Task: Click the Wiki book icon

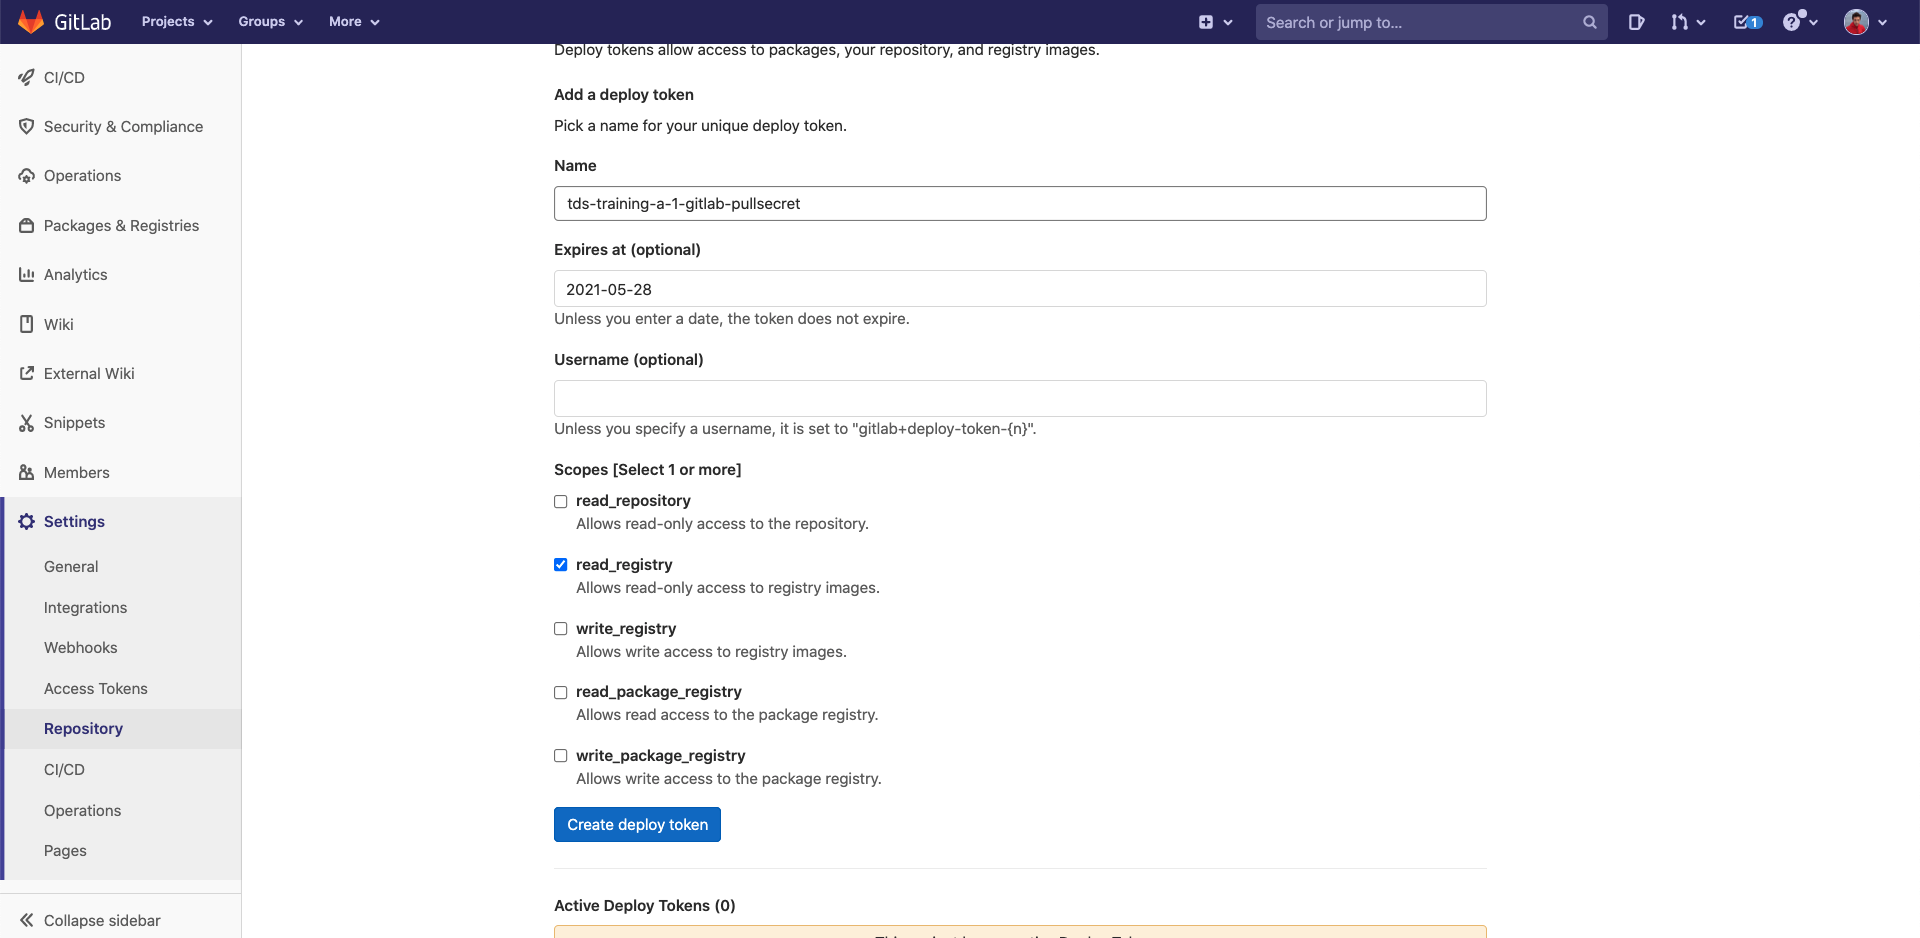Action: [x=27, y=324]
